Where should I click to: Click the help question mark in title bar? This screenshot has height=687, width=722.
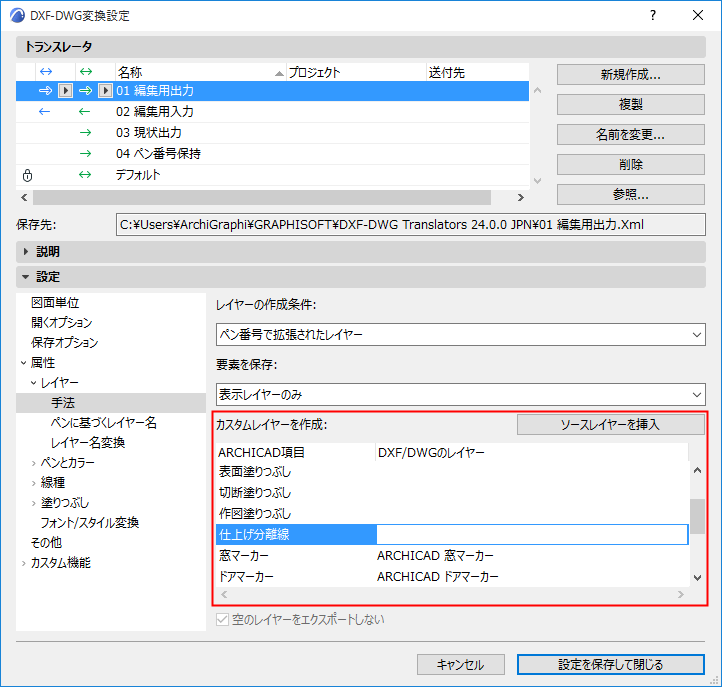653,15
